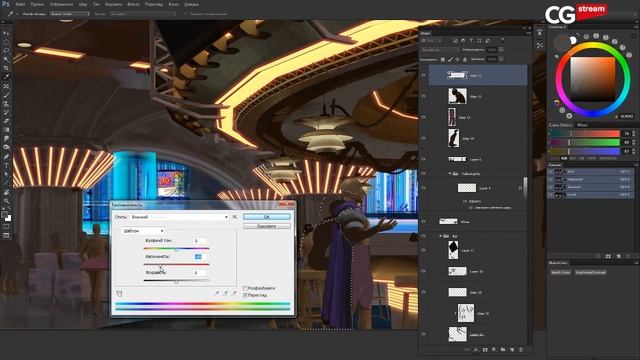Open the Filter menu
This screenshot has height=360, width=640.
(x=133, y=4)
